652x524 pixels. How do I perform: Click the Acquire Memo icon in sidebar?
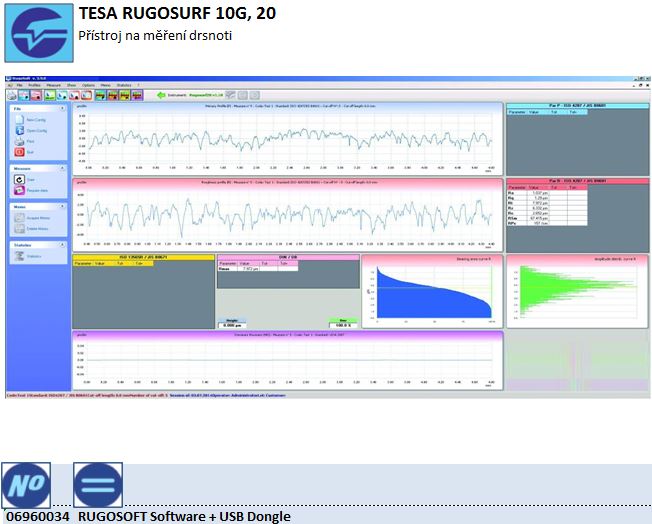[20, 218]
